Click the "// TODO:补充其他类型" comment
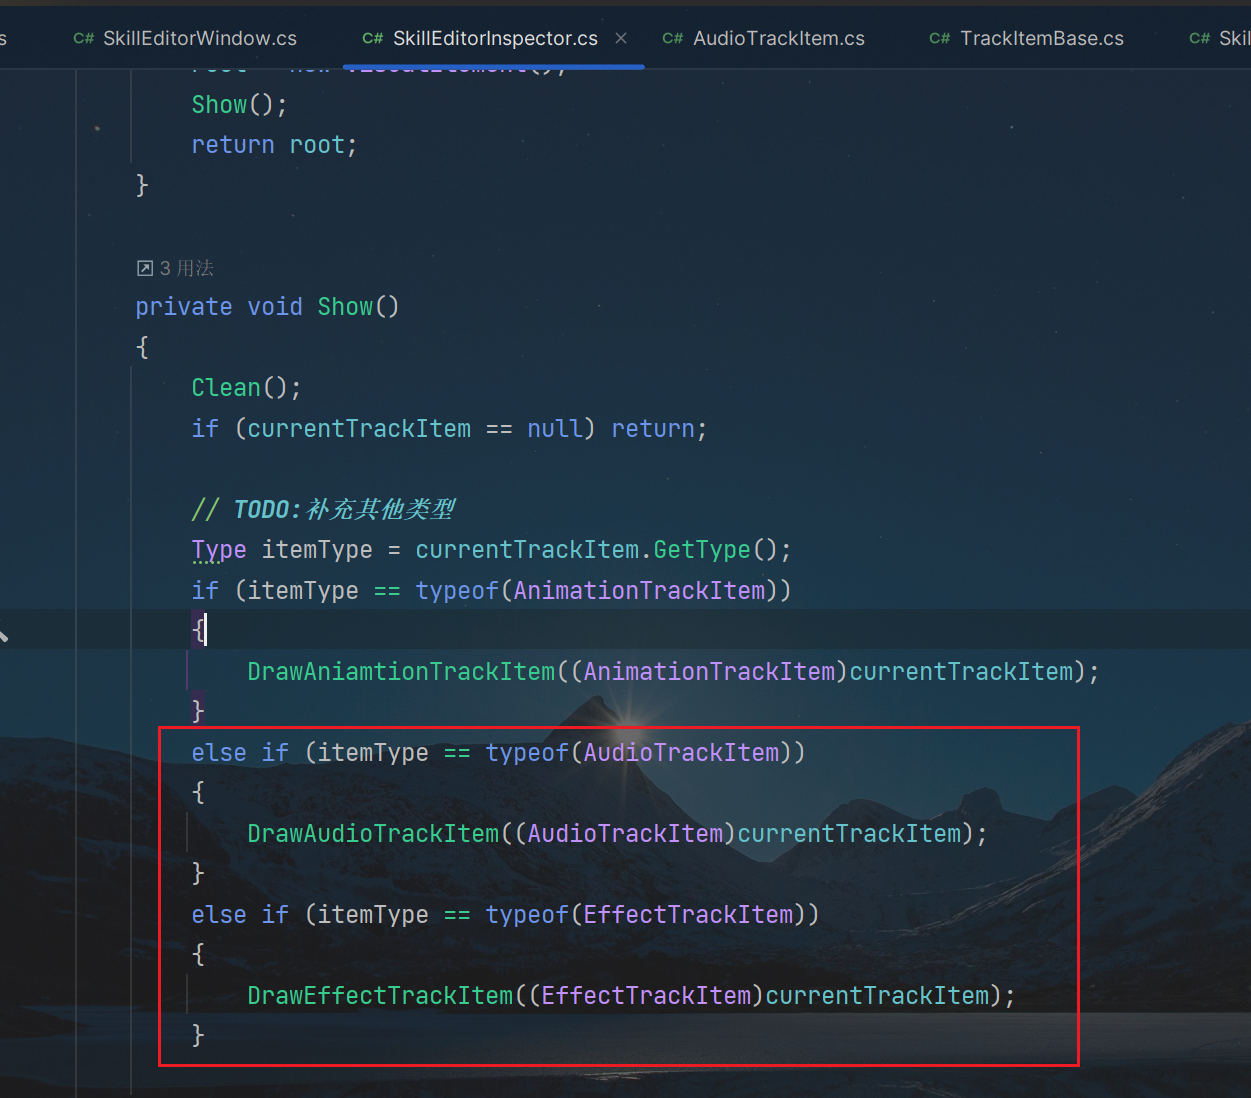 [x=323, y=510]
